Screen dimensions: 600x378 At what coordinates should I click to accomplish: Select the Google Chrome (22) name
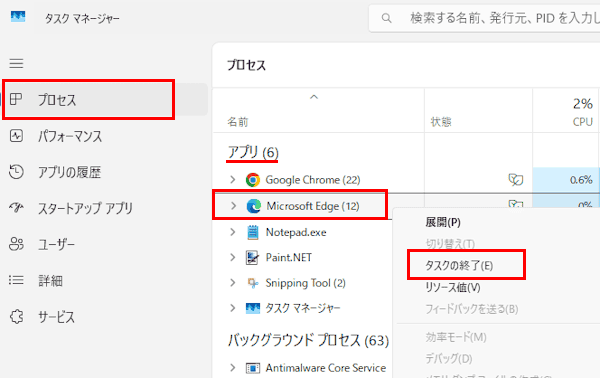click(313, 179)
